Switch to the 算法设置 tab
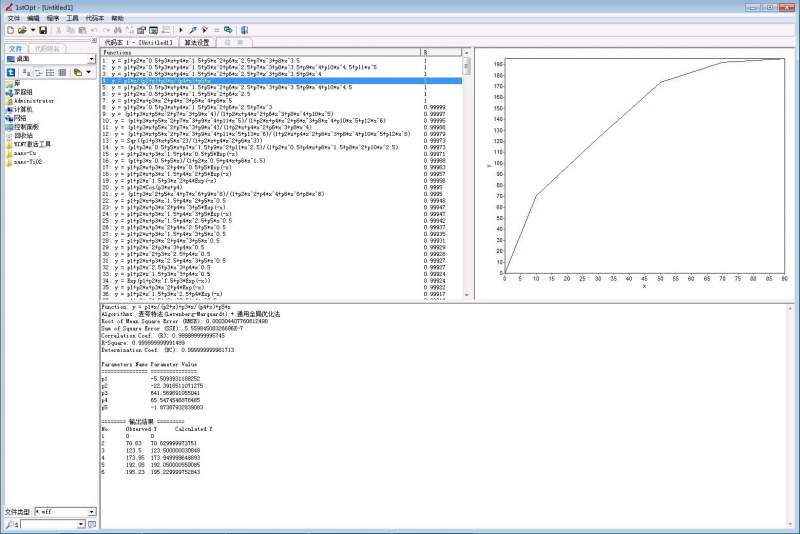Image resolution: width=800 pixels, height=534 pixels. coord(197,43)
